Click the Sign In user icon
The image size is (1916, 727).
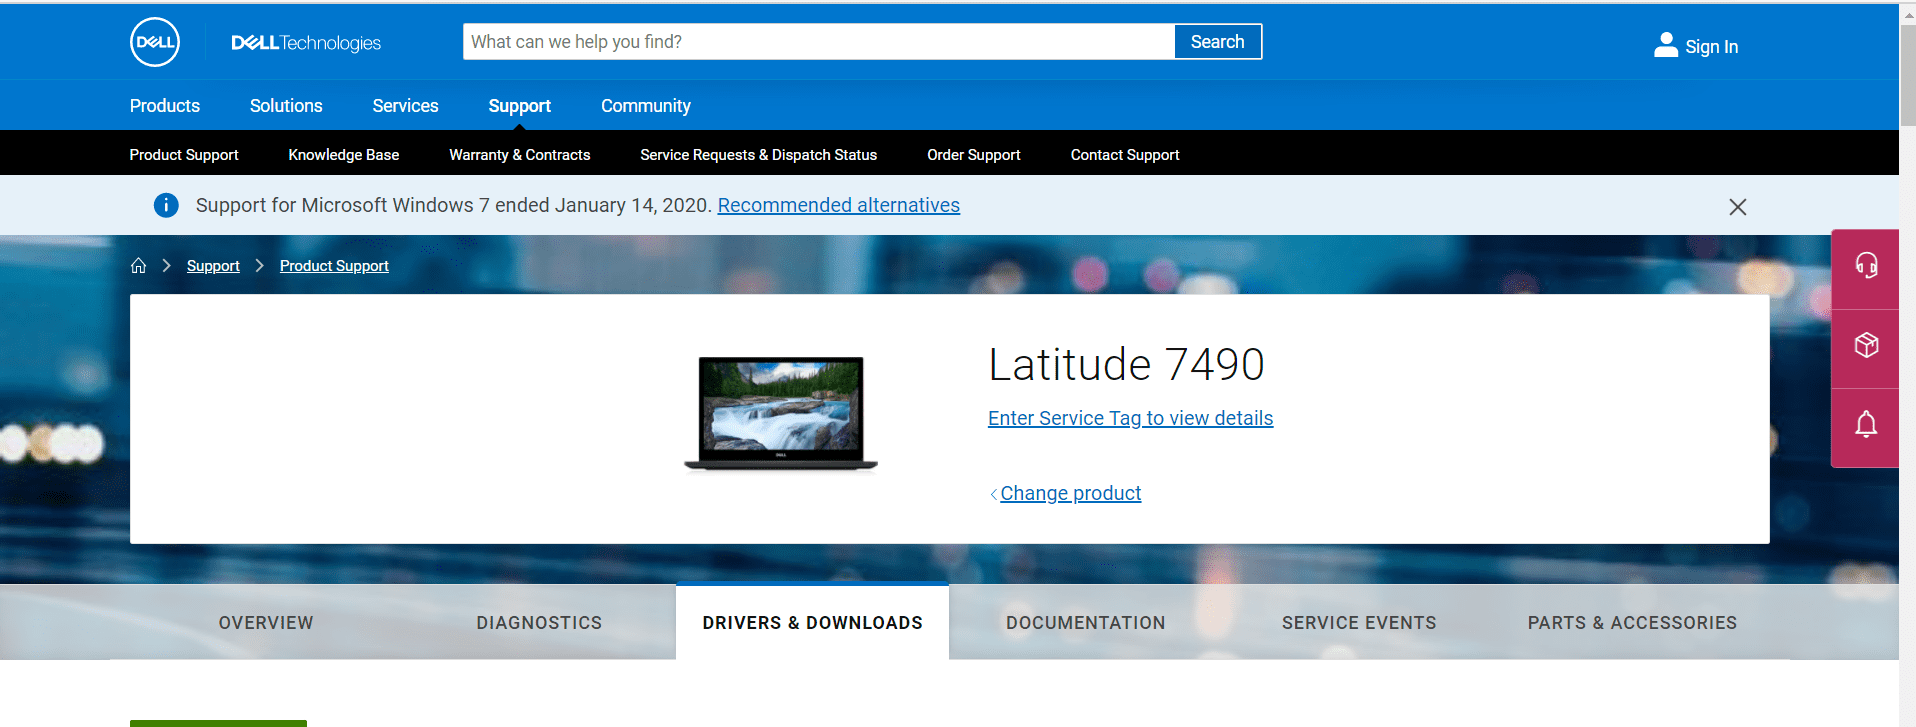(x=1665, y=45)
